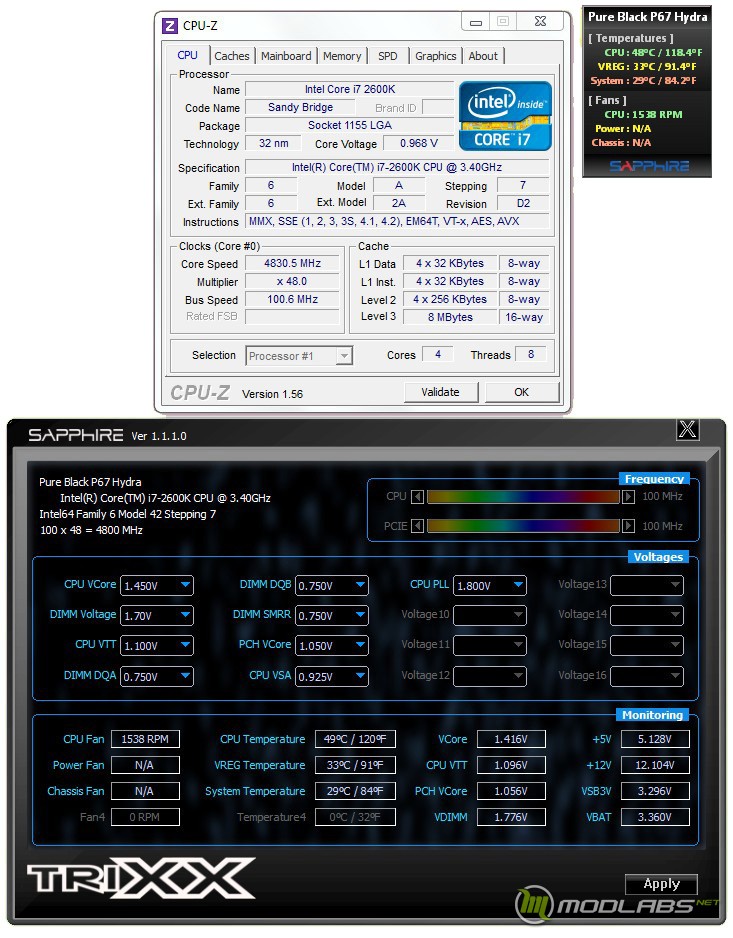Click the VBAT 3.360V monitoring value
The image size is (733, 938).
655,817
